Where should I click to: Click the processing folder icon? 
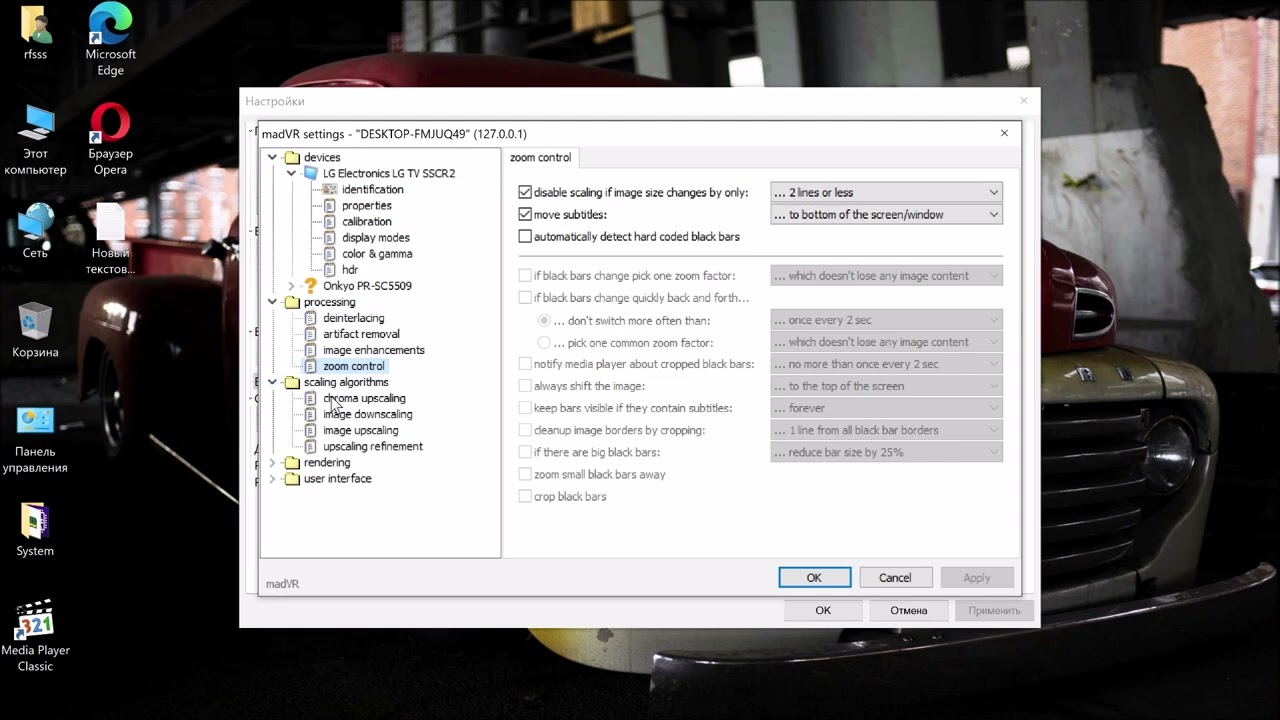point(292,302)
